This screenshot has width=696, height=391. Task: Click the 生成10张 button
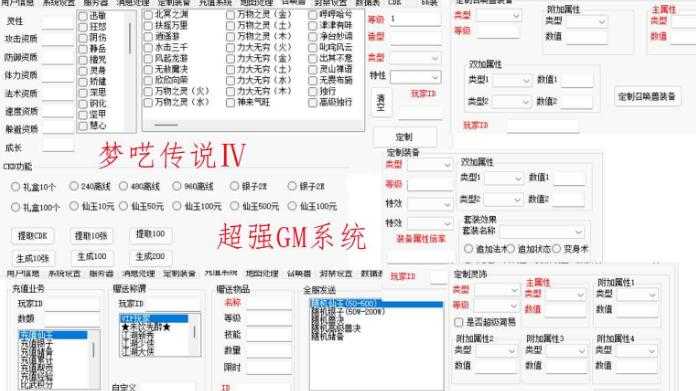(x=32, y=258)
